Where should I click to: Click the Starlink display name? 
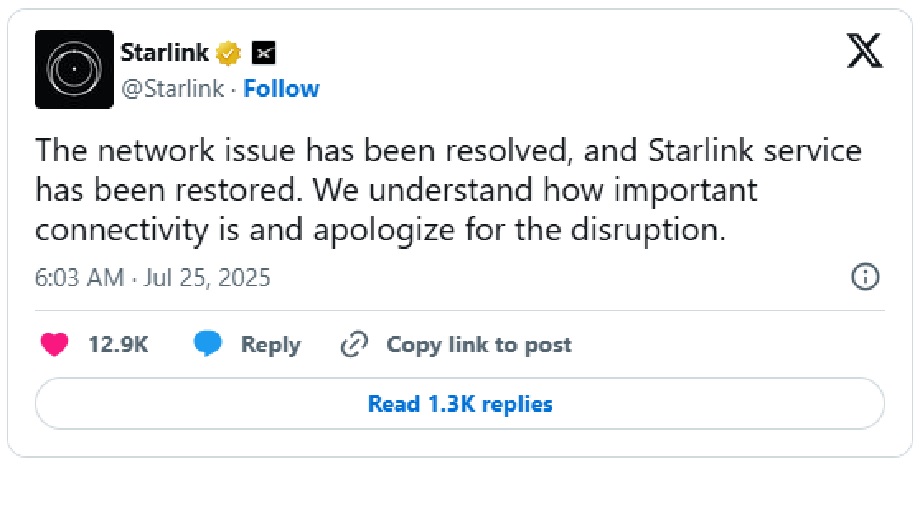[165, 52]
